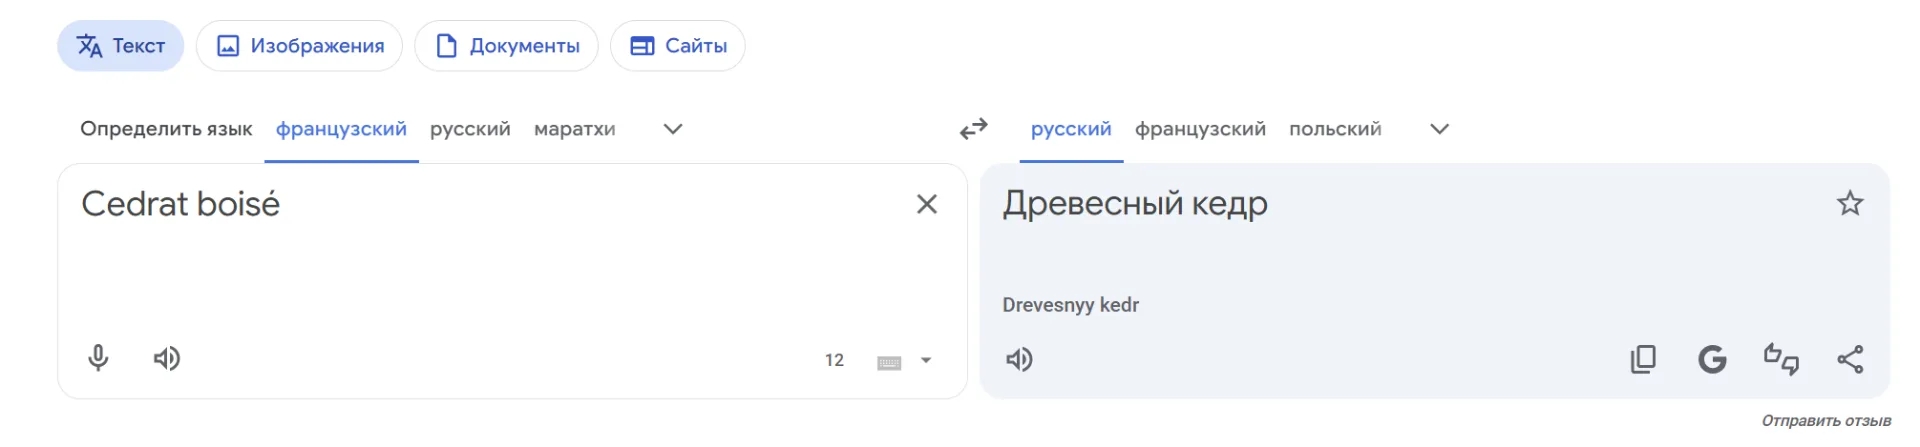Image resolution: width=1920 pixels, height=447 pixels.
Task: Click the microphone voice input icon
Action: point(98,358)
